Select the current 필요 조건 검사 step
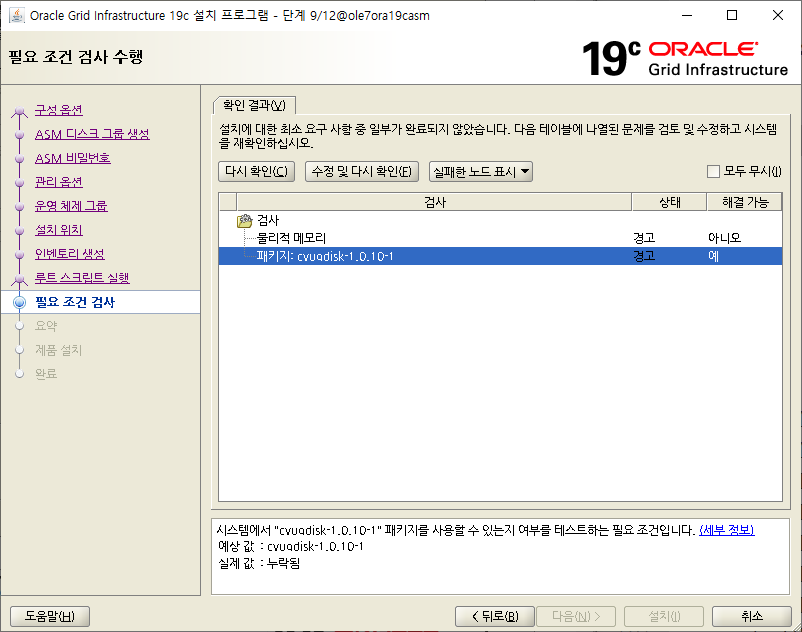This screenshot has height=632, width=802. (75, 302)
